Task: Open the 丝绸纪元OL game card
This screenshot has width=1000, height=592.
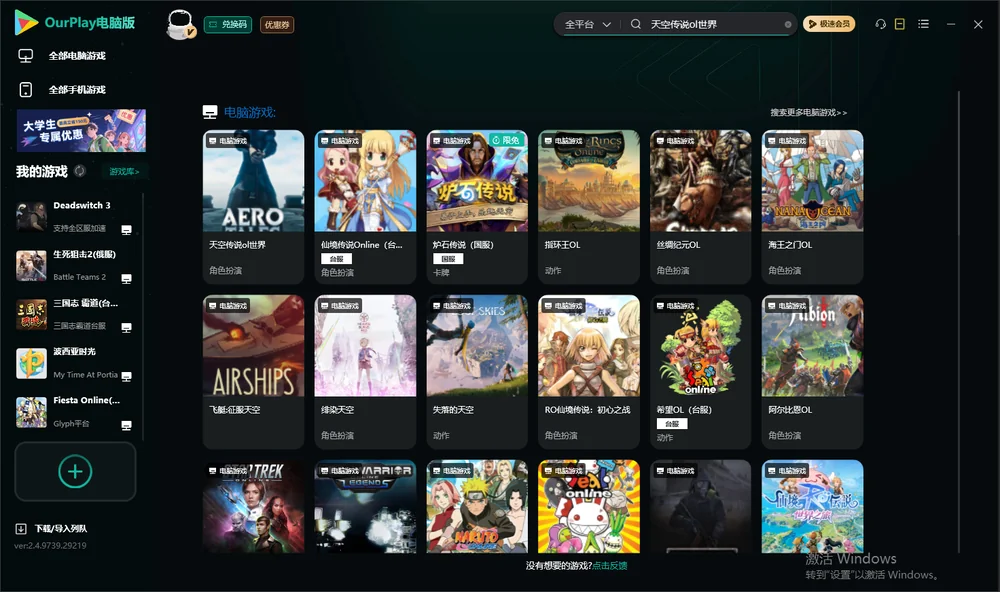Action: pyautogui.click(x=700, y=207)
